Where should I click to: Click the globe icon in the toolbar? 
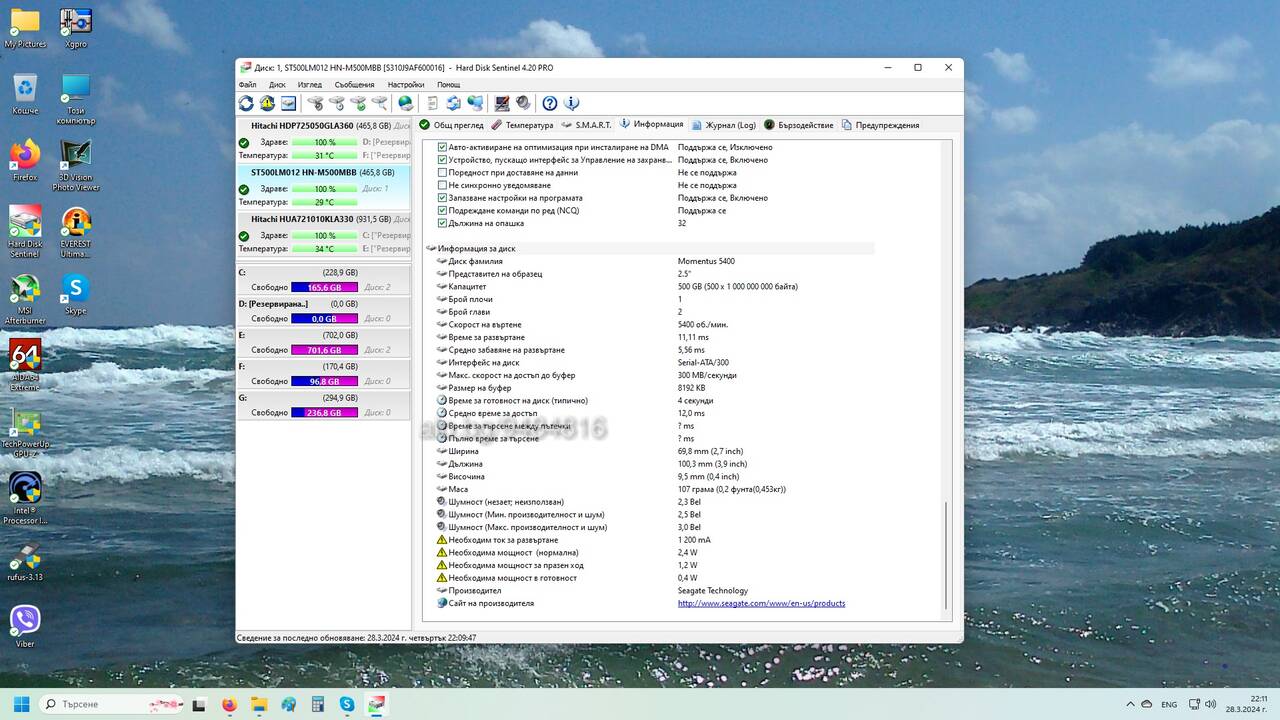[x=405, y=103]
